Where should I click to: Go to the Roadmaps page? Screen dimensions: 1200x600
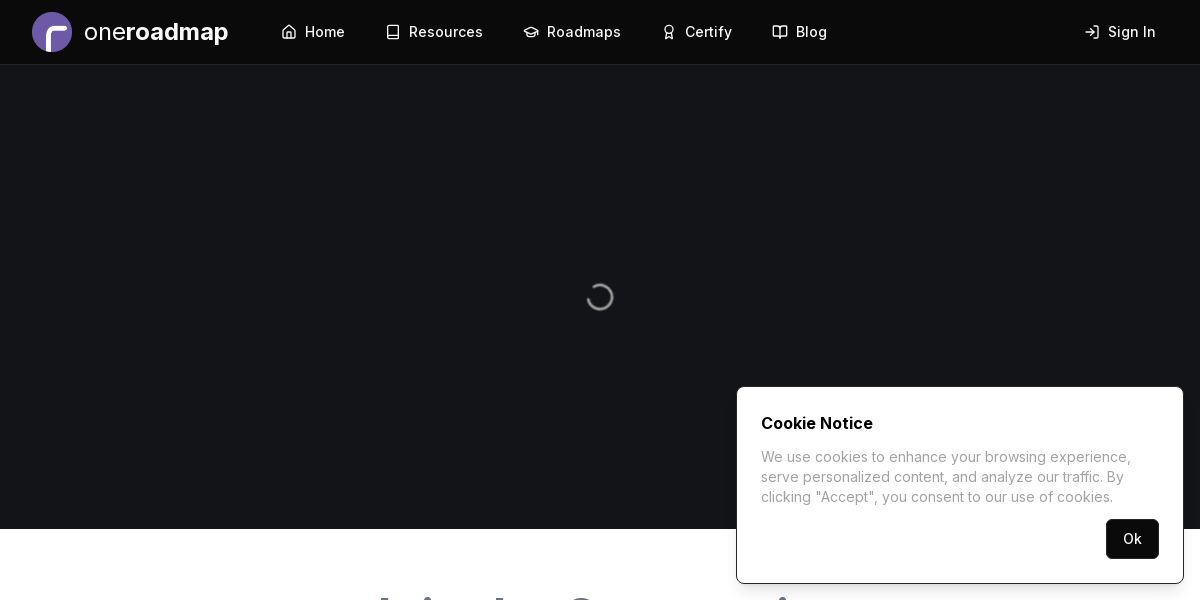pos(572,32)
